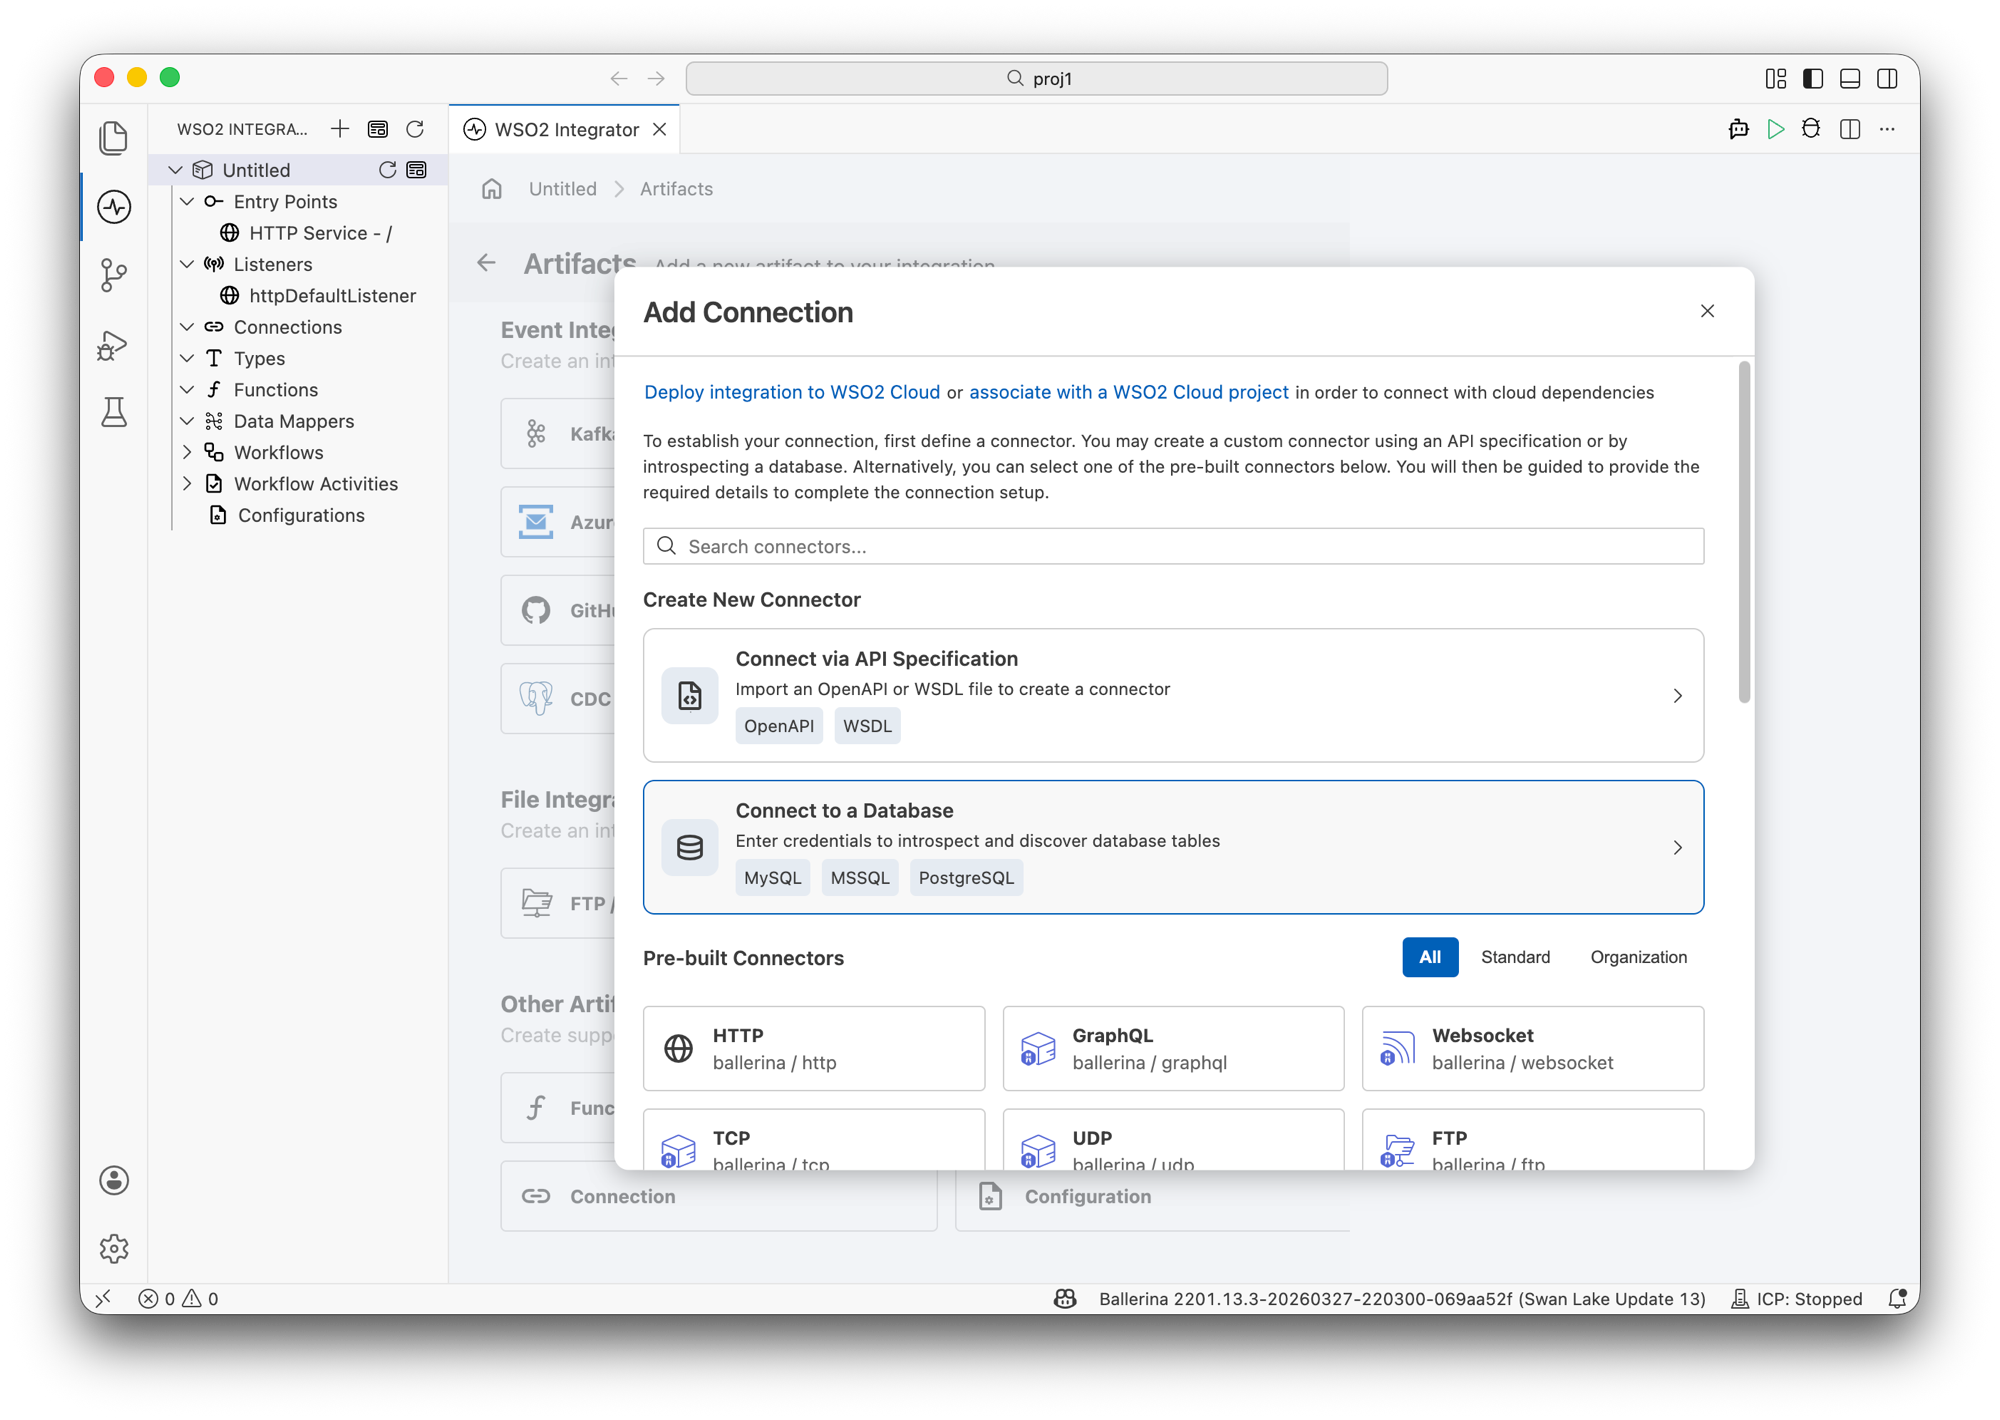Click the proj1 command center search box
Image resolution: width=2000 pixels, height=1420 pixels.
[x=1037, y=78]
